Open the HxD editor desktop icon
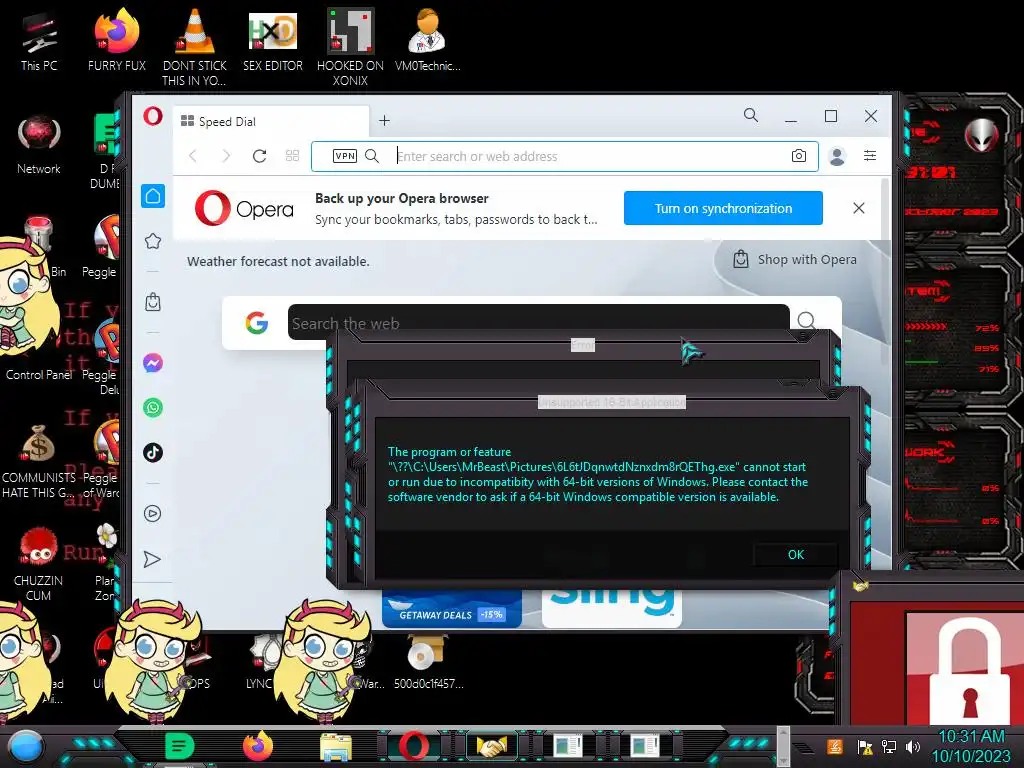The image size is (1024, 768). click(273, 42)
